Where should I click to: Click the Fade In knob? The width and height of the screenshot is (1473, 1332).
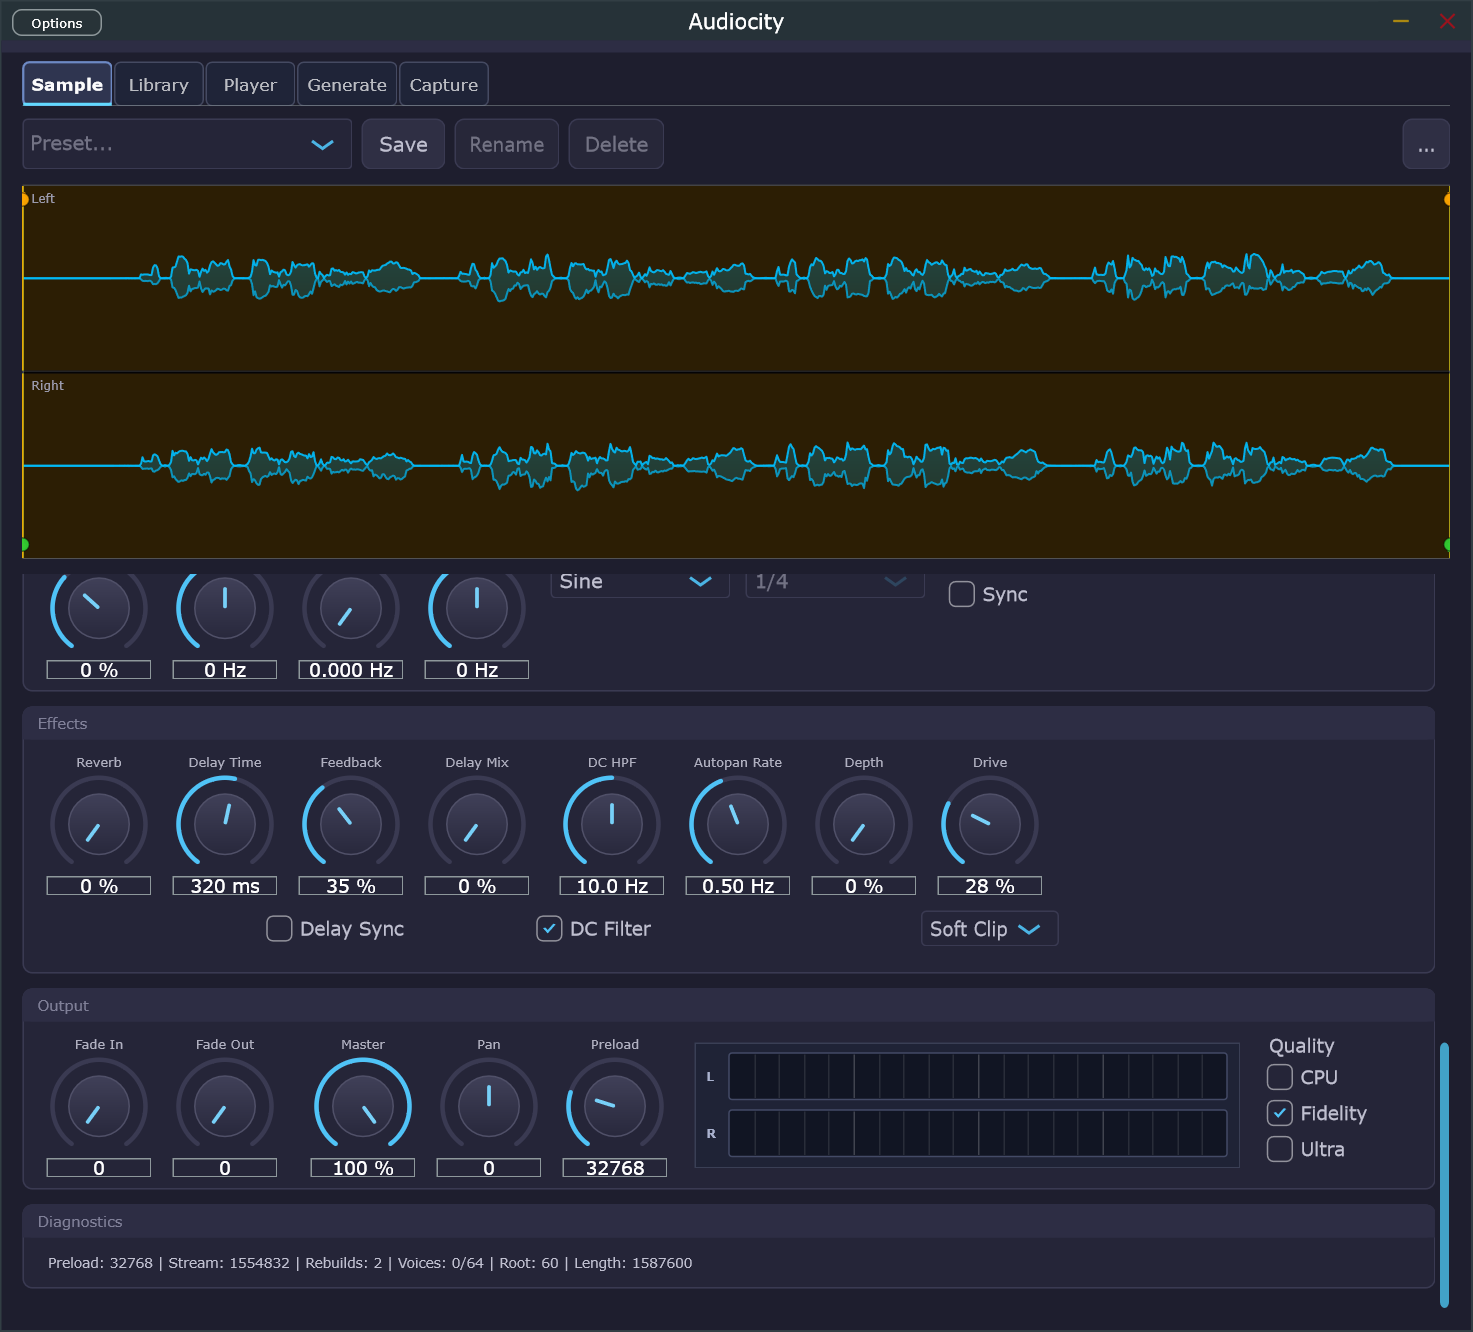point(99,1107)
